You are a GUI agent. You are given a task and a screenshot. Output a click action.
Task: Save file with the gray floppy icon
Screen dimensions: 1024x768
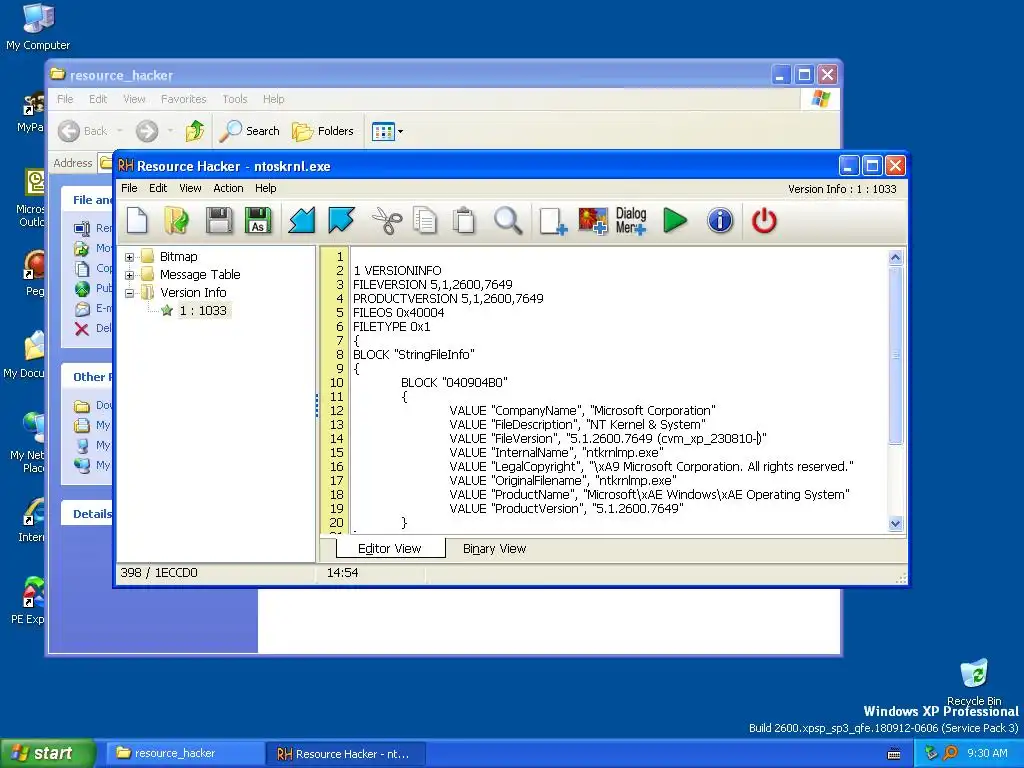[219, 221]
